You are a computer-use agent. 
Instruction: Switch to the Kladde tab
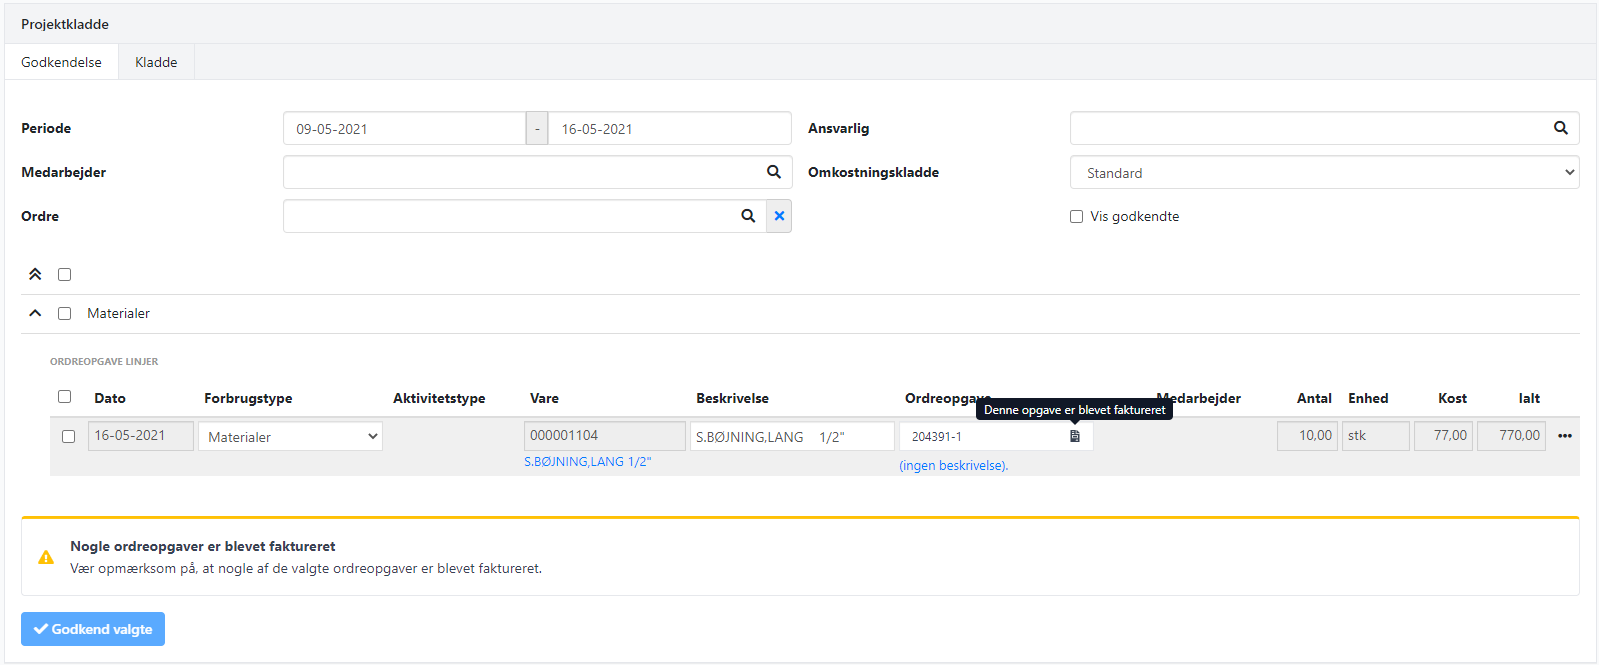point(156,62)
